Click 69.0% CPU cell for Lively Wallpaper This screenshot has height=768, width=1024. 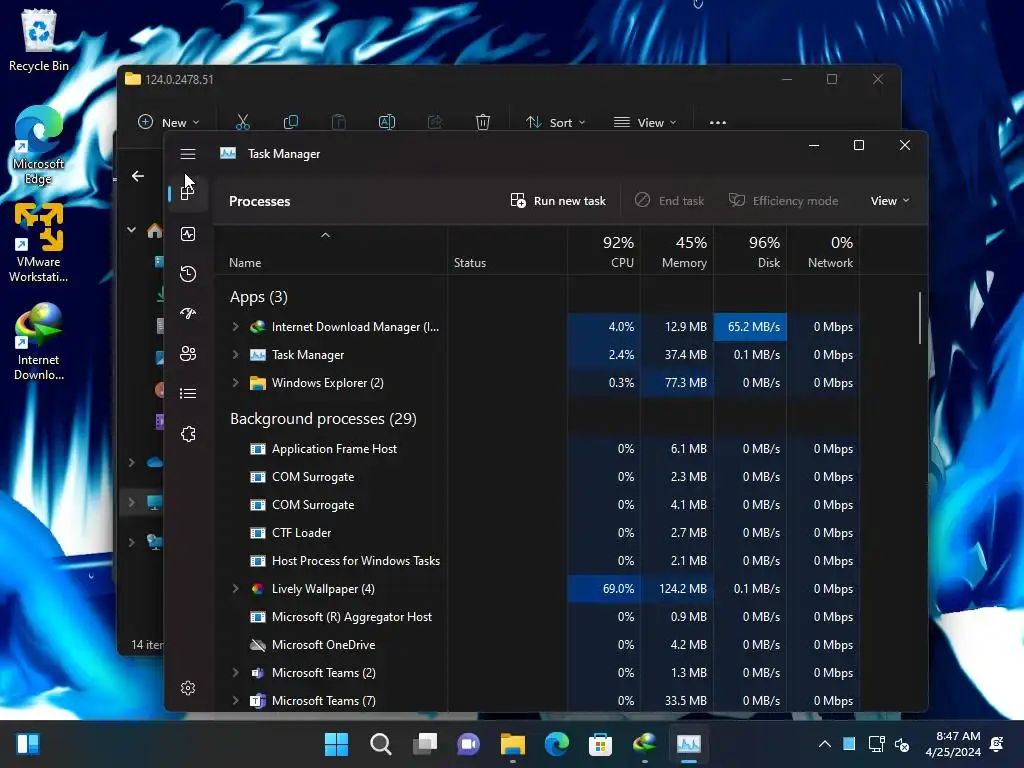[x=604, y=588]
